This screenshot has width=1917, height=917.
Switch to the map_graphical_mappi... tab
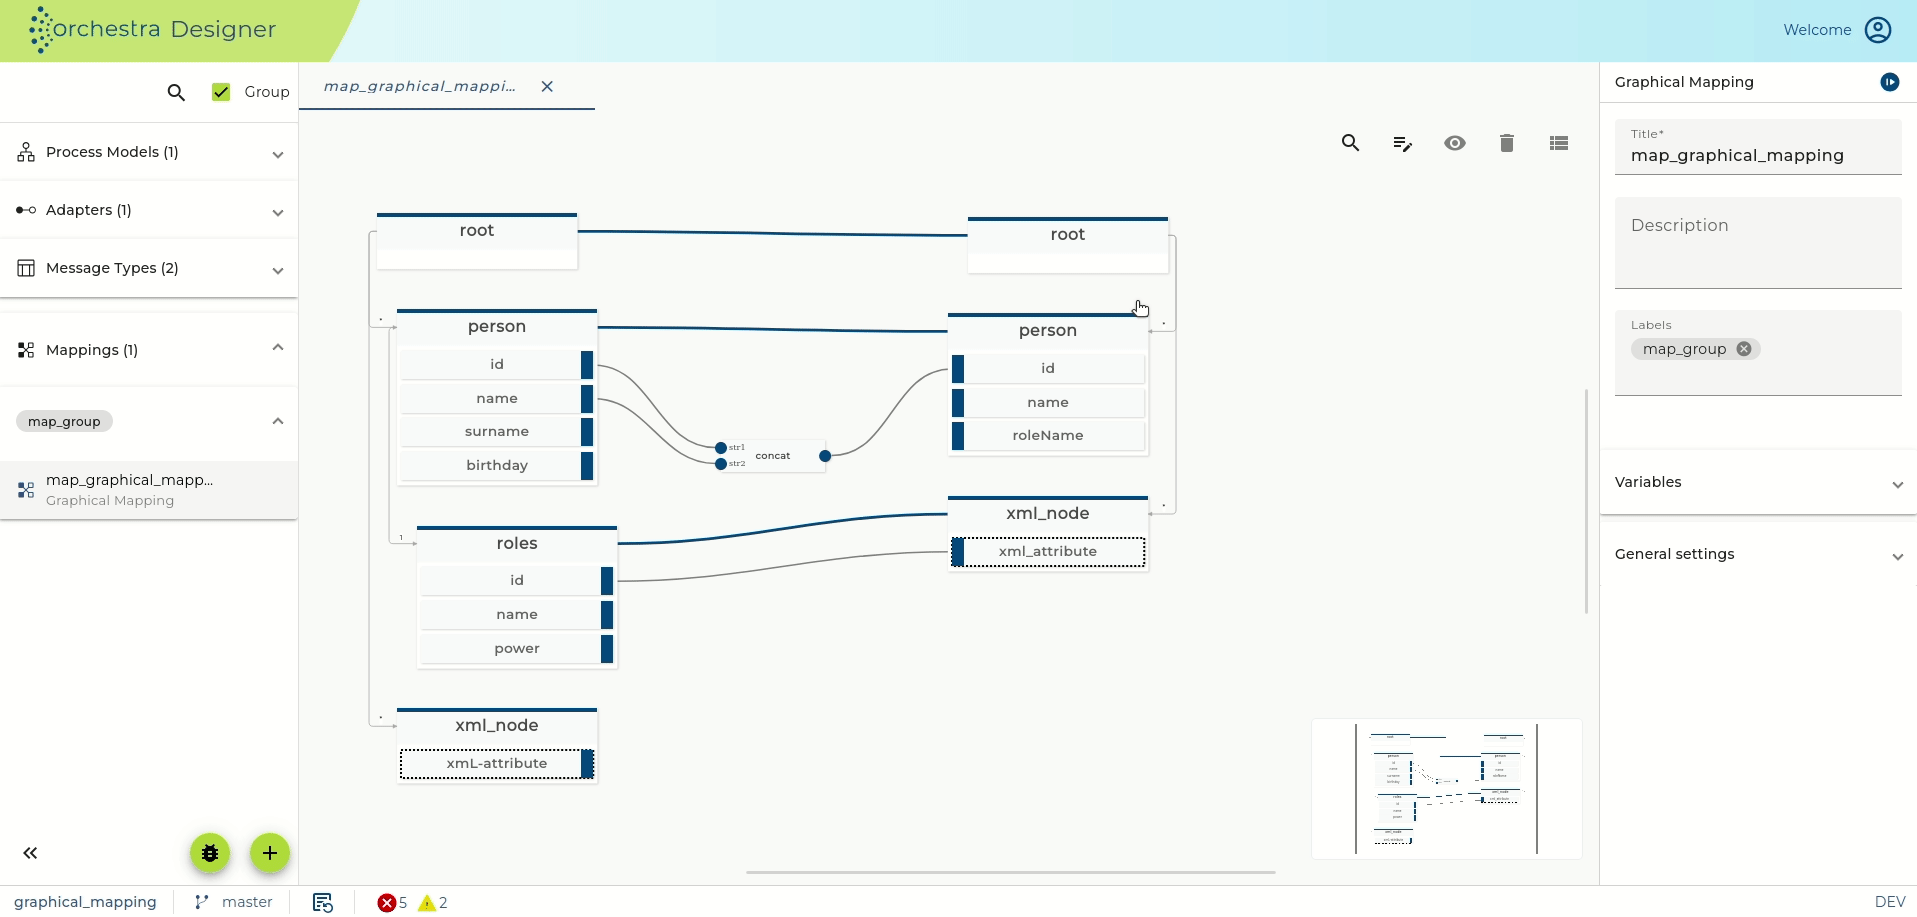click(x=419, y=86)
